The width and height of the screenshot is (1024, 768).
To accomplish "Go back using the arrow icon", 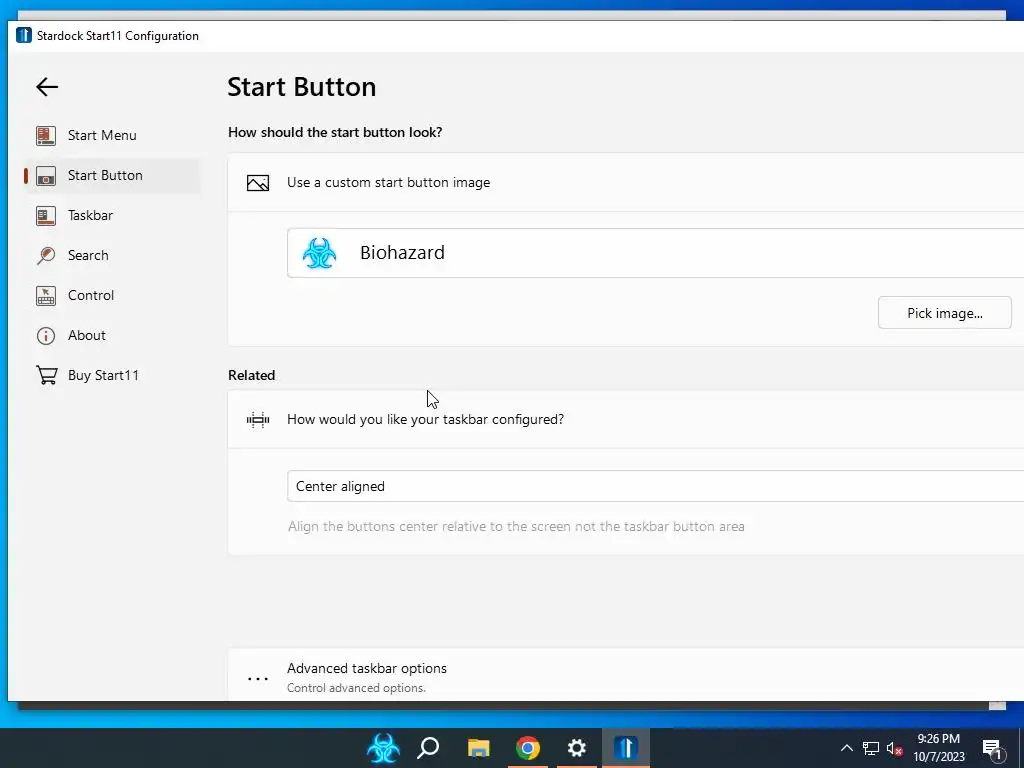I will (x=47, y=87).
